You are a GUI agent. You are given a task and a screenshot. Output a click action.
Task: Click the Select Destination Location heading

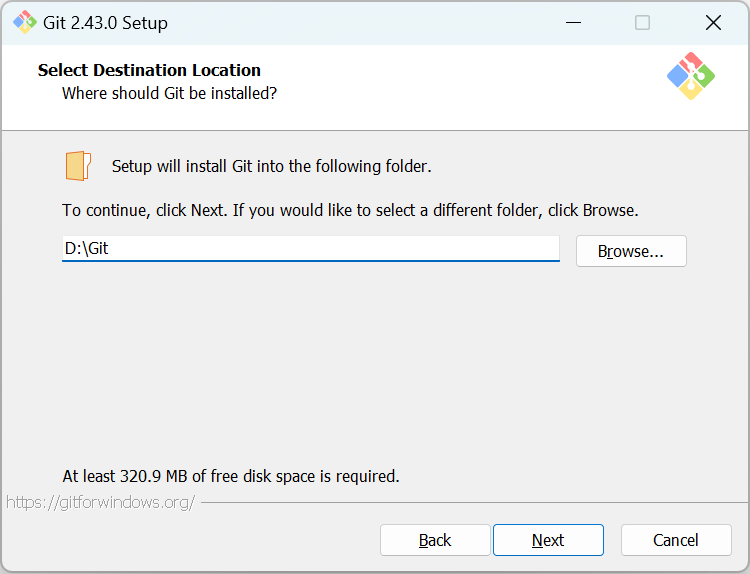point(149,70)
